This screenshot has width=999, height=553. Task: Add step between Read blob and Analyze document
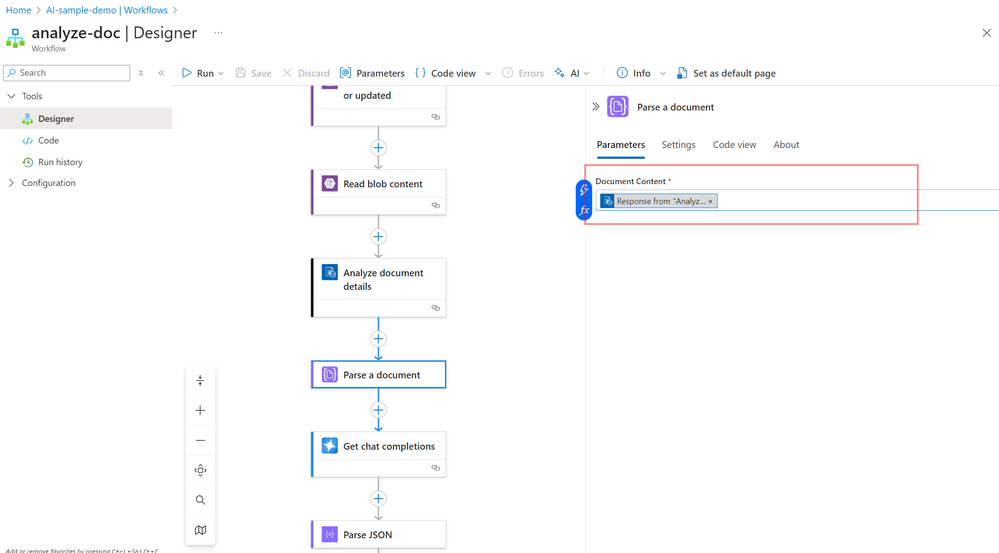[x=378, y=236]
